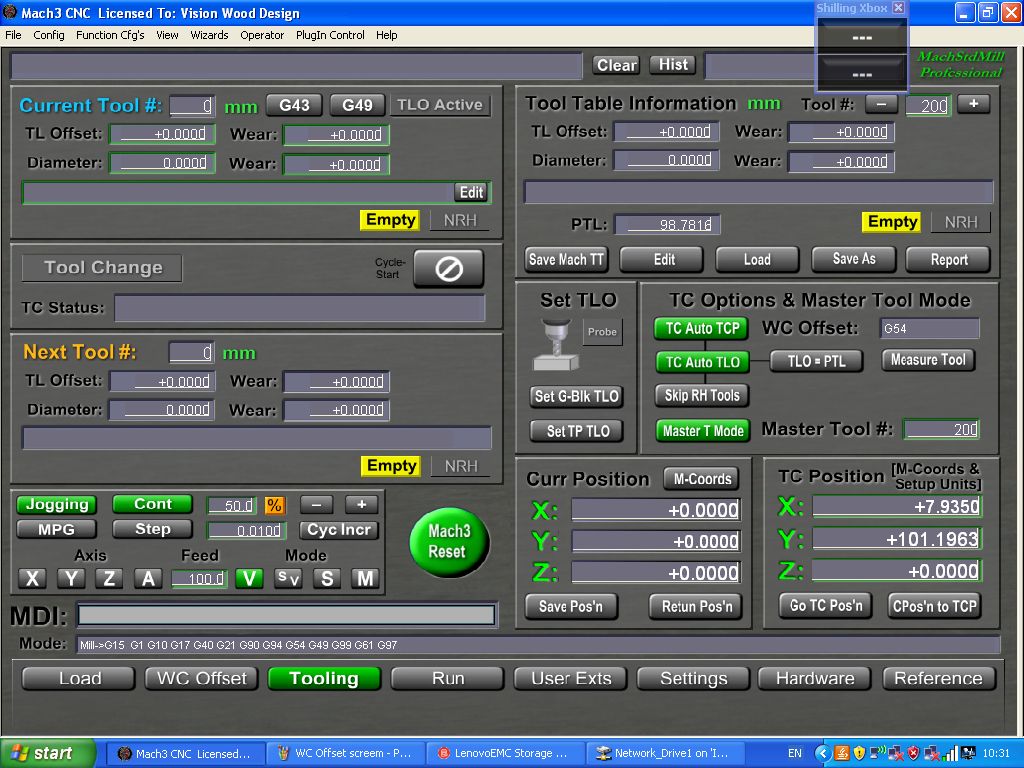Switch jogging from Cont to Step mode
The width and height of the screenshot is (1024, 768).
pyautogui.click(x=152, y=529)
